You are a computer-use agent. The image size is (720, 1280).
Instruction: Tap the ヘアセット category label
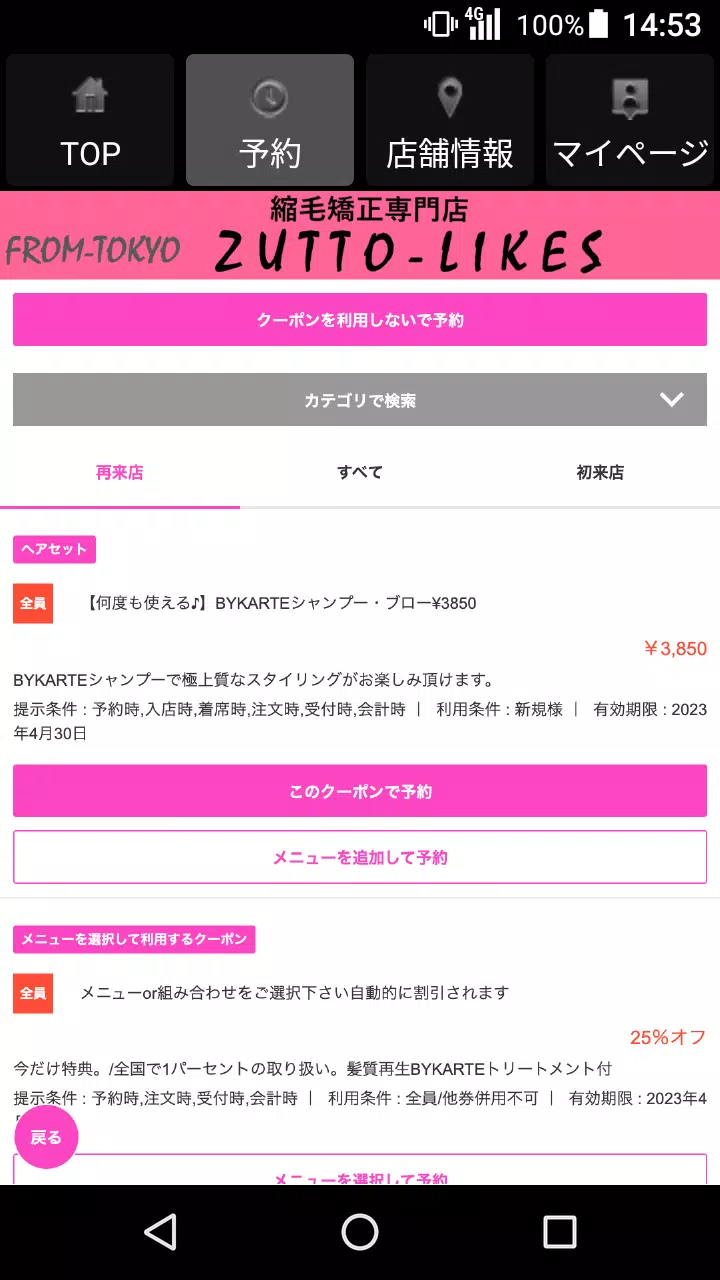53,549
